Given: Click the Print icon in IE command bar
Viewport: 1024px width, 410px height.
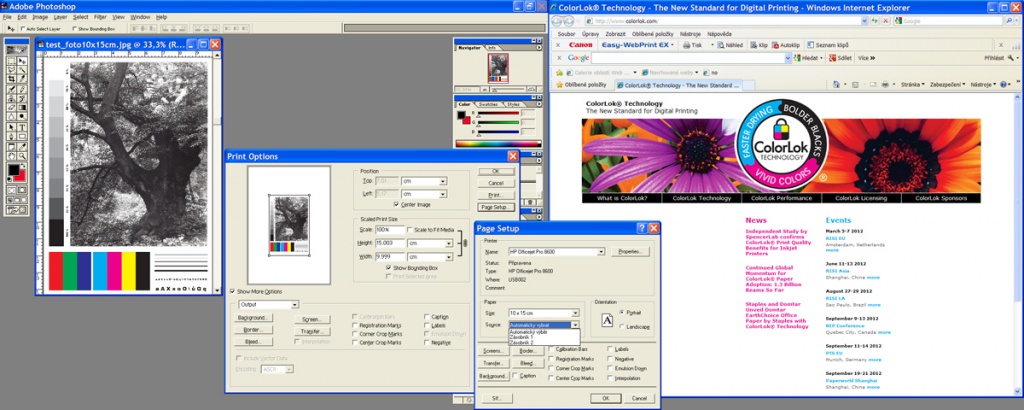Looking at the screenshot, I should tap(885, 85).
